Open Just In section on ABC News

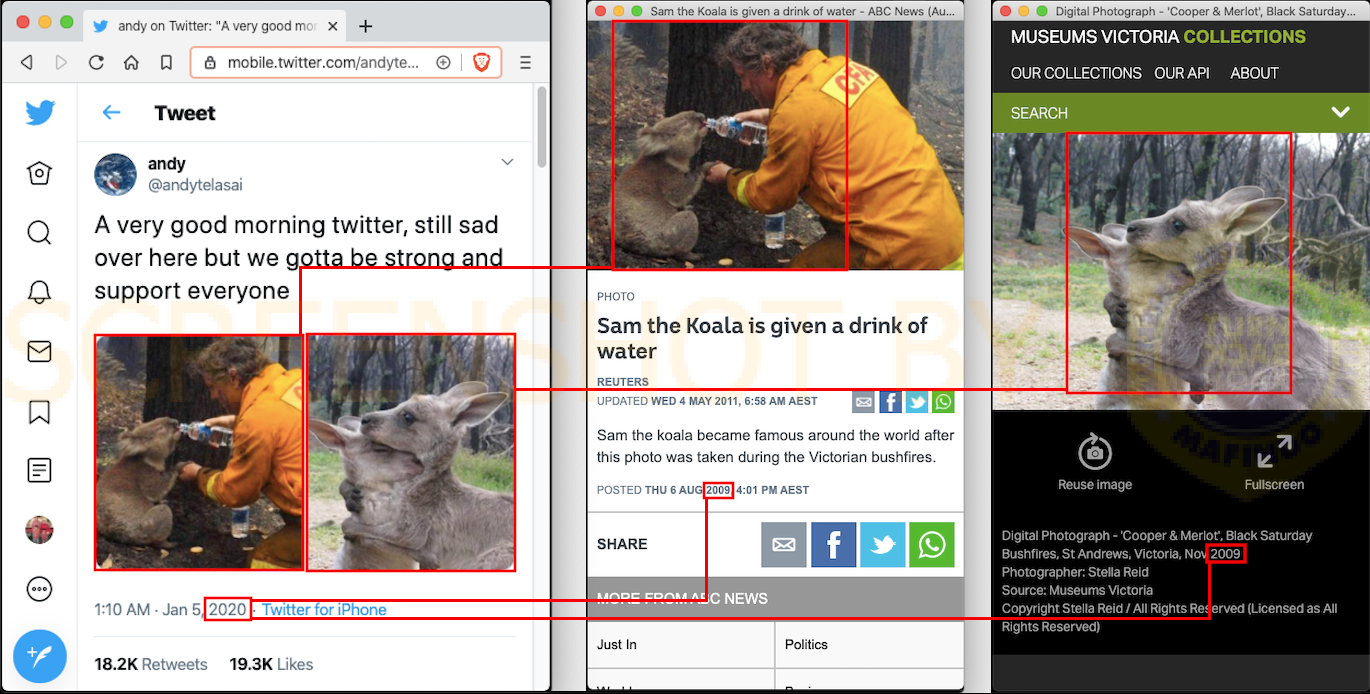pyautogui.click(x=681, y=645)
